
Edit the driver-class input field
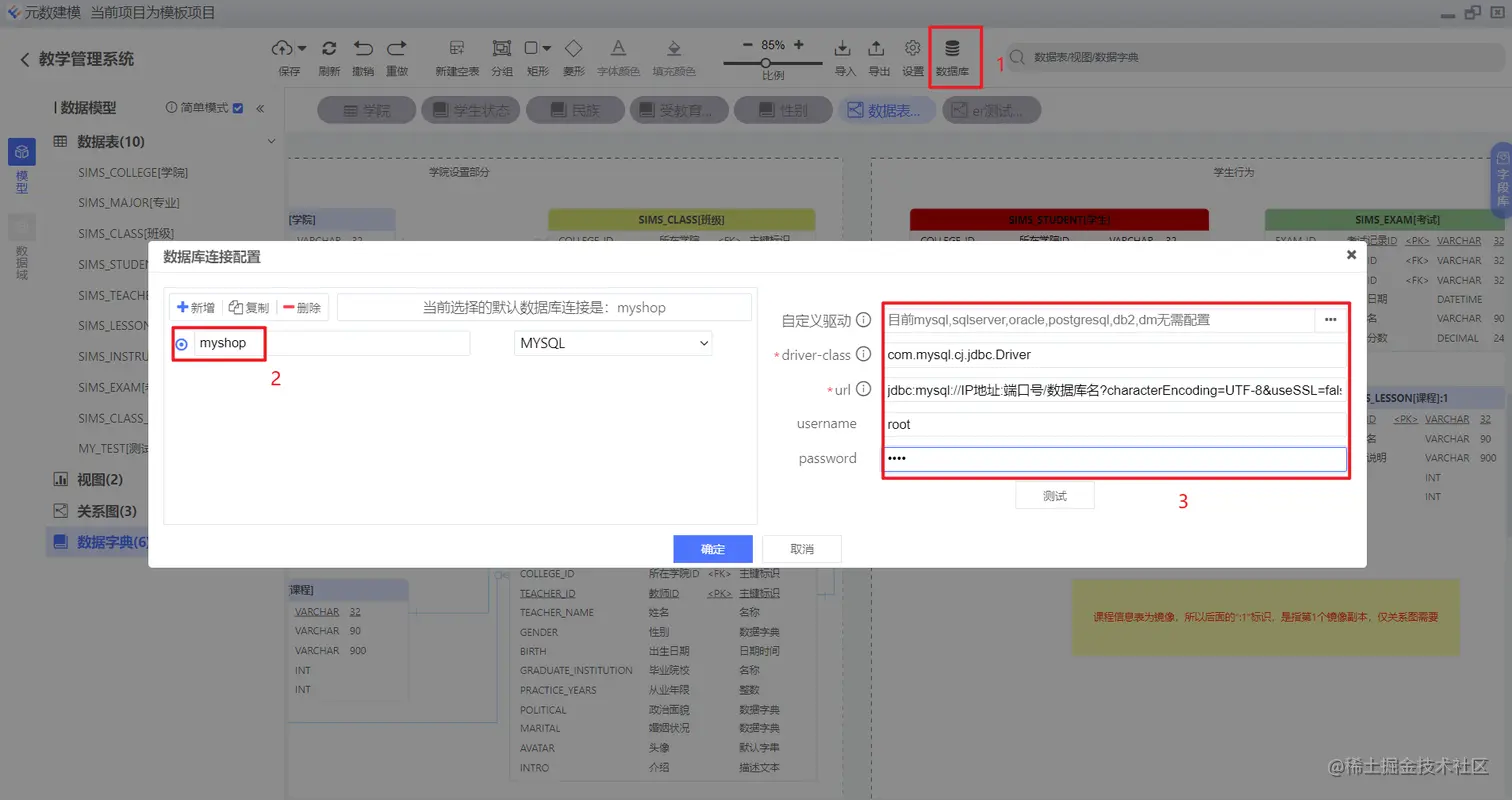tap(1115, 355)
